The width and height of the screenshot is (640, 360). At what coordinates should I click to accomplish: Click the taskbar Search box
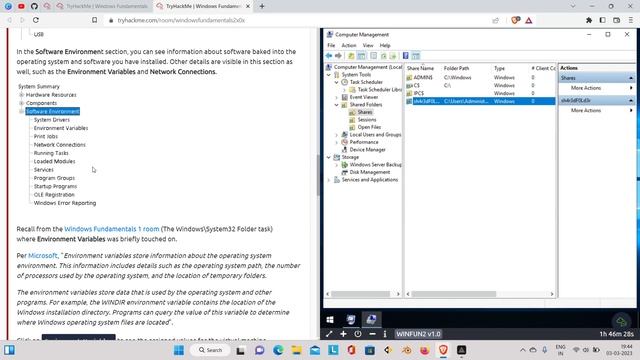(210, 350)
